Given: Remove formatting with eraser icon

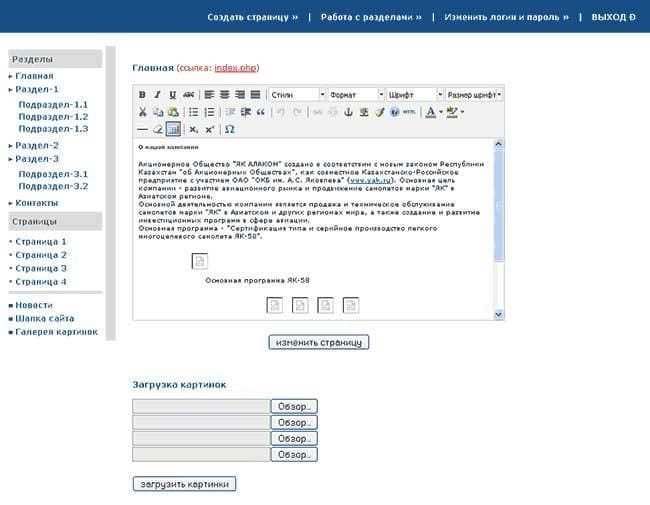Looking at the screenshot, I should 158,129.
